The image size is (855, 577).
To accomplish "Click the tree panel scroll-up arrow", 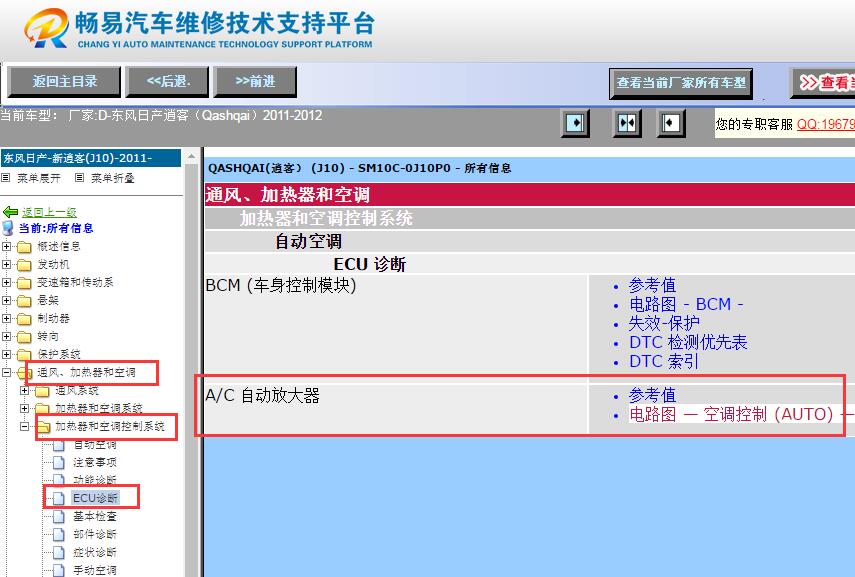I will 191,157.
